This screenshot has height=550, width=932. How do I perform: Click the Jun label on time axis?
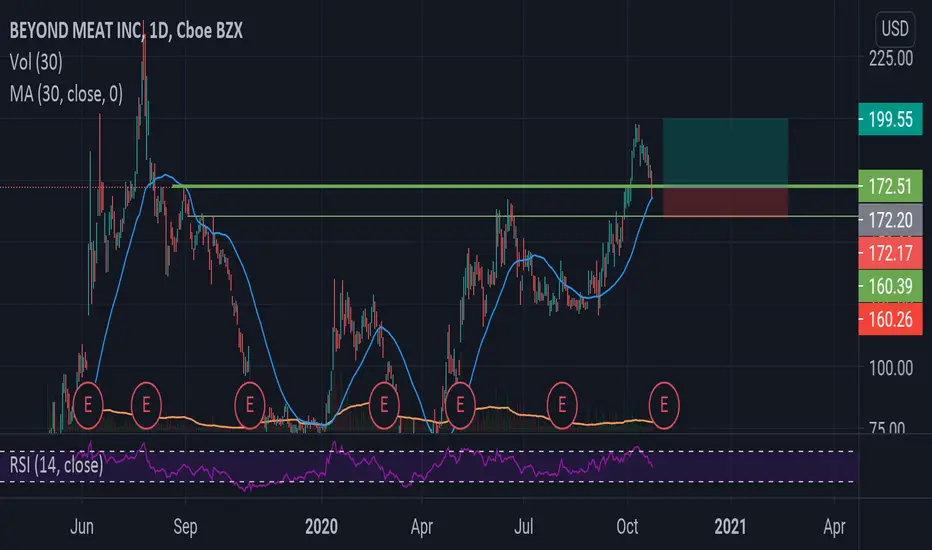coord(82,527)
